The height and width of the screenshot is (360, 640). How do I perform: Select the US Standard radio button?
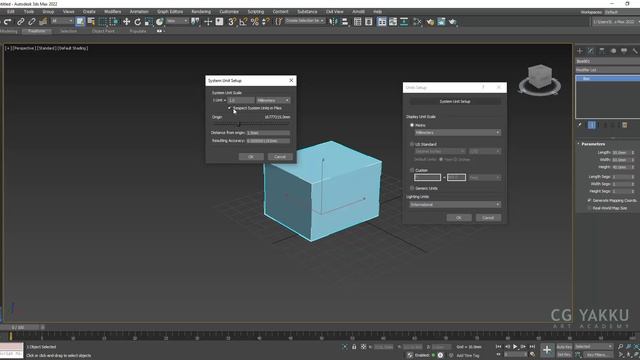pyautogui.click(x=412, y=144)
